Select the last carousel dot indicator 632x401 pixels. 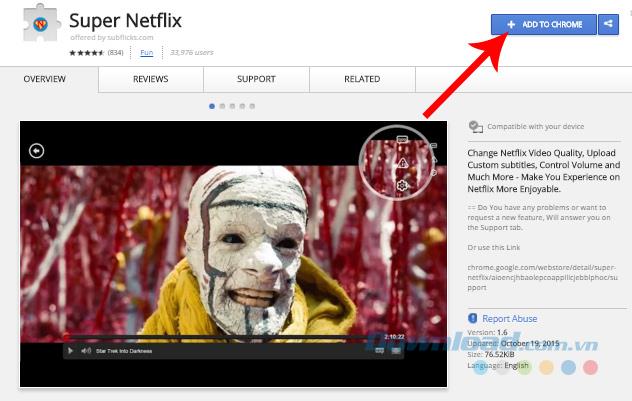[252, 105]
